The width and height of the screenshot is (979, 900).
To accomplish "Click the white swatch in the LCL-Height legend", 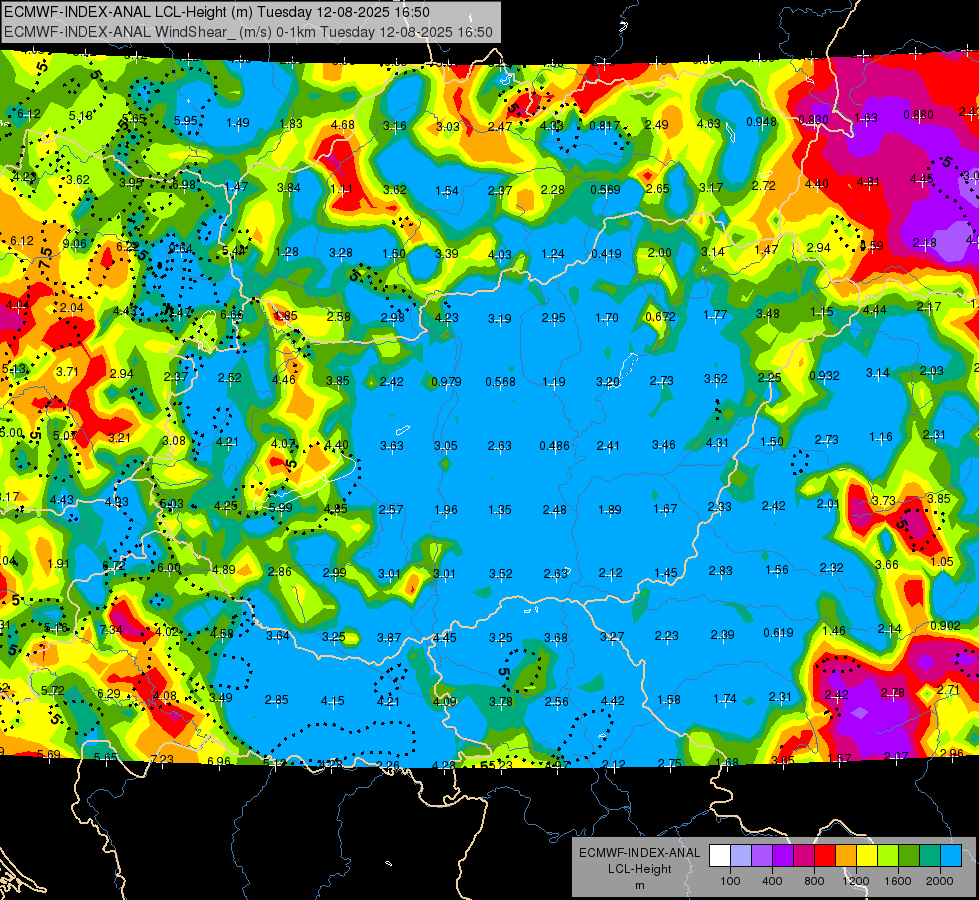I will 720,856.
